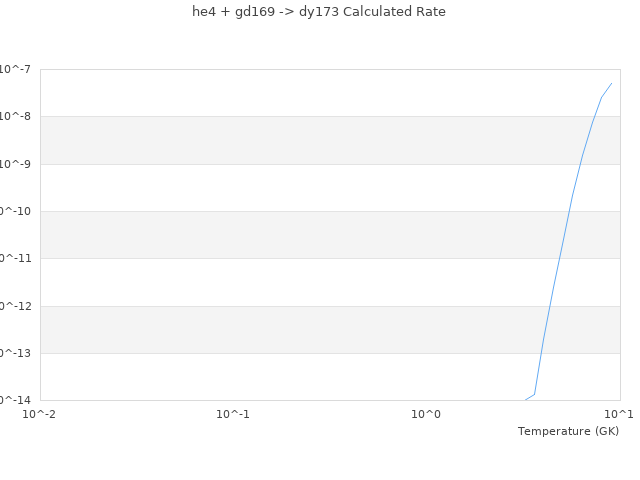
Task: Click the blue curve's start near 10^-14
Action: point(526,399)
